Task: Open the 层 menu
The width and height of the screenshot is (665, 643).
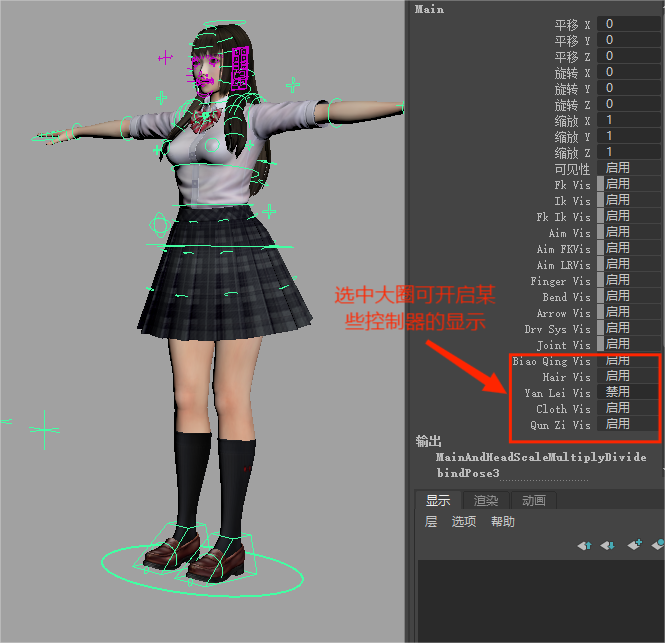Action: click(431, 522)
